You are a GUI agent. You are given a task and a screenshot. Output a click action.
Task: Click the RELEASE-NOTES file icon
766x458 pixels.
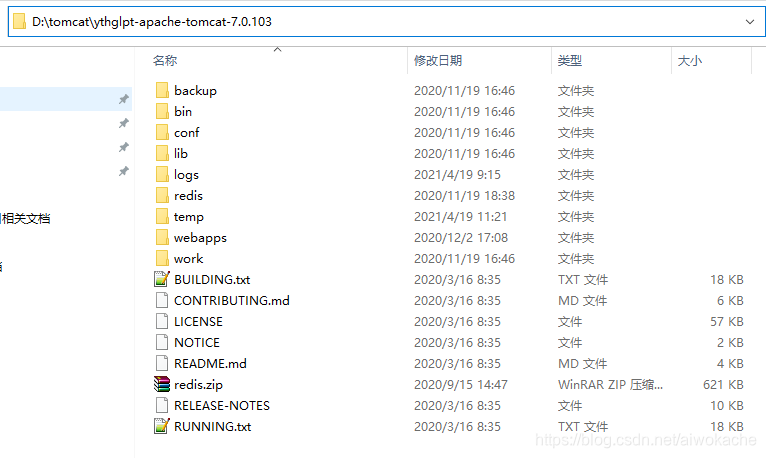tap(162, 405)
